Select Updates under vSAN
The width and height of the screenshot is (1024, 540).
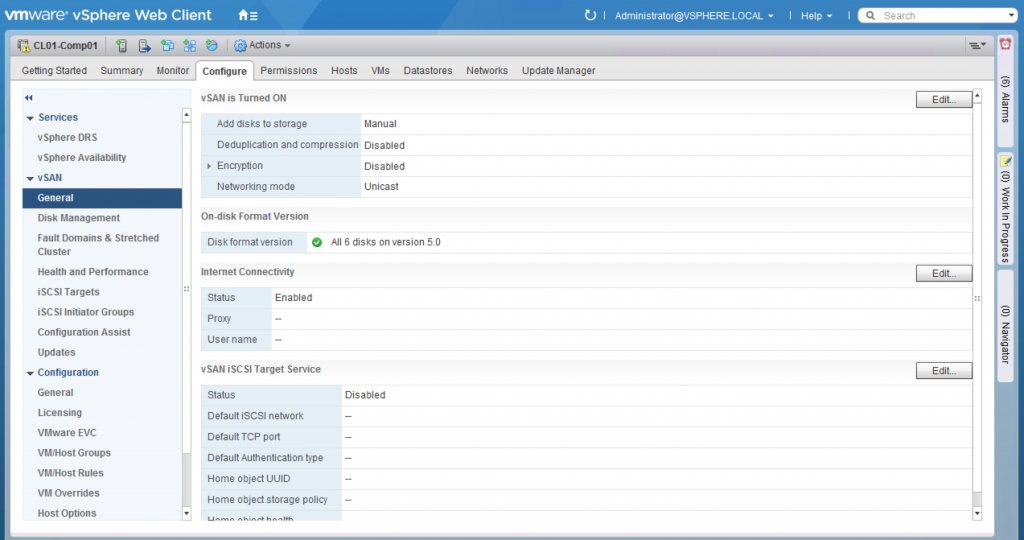[56, 352]
